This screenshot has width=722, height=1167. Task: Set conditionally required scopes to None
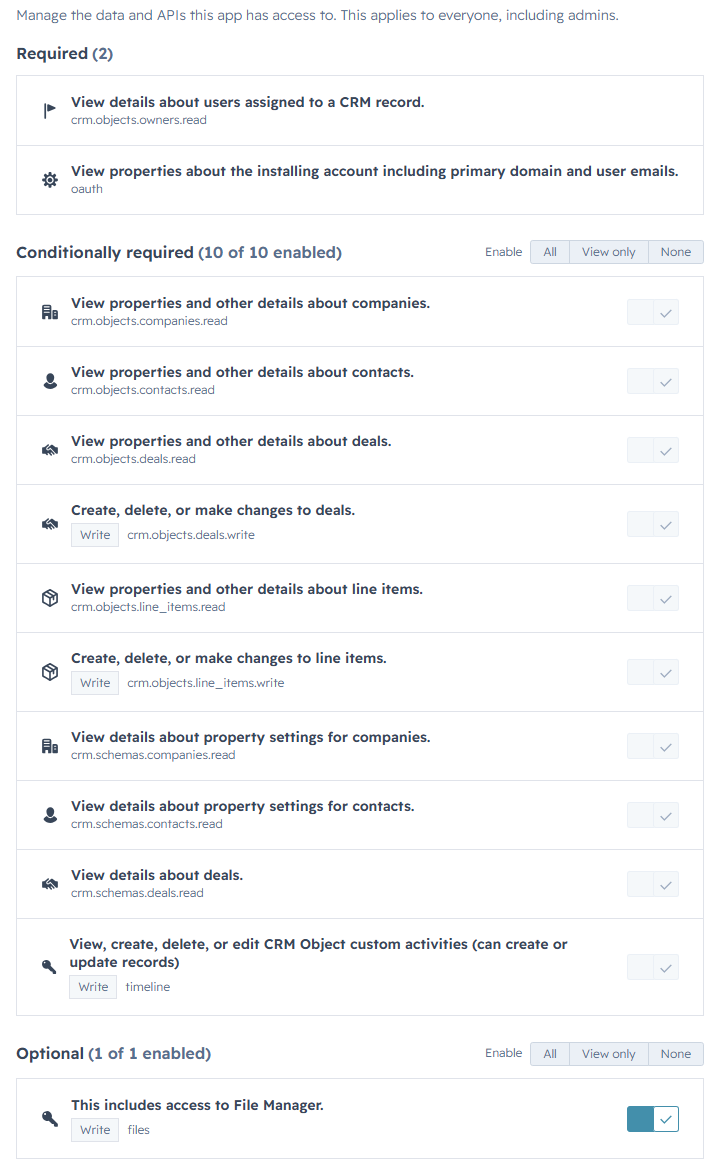point(676,252)
